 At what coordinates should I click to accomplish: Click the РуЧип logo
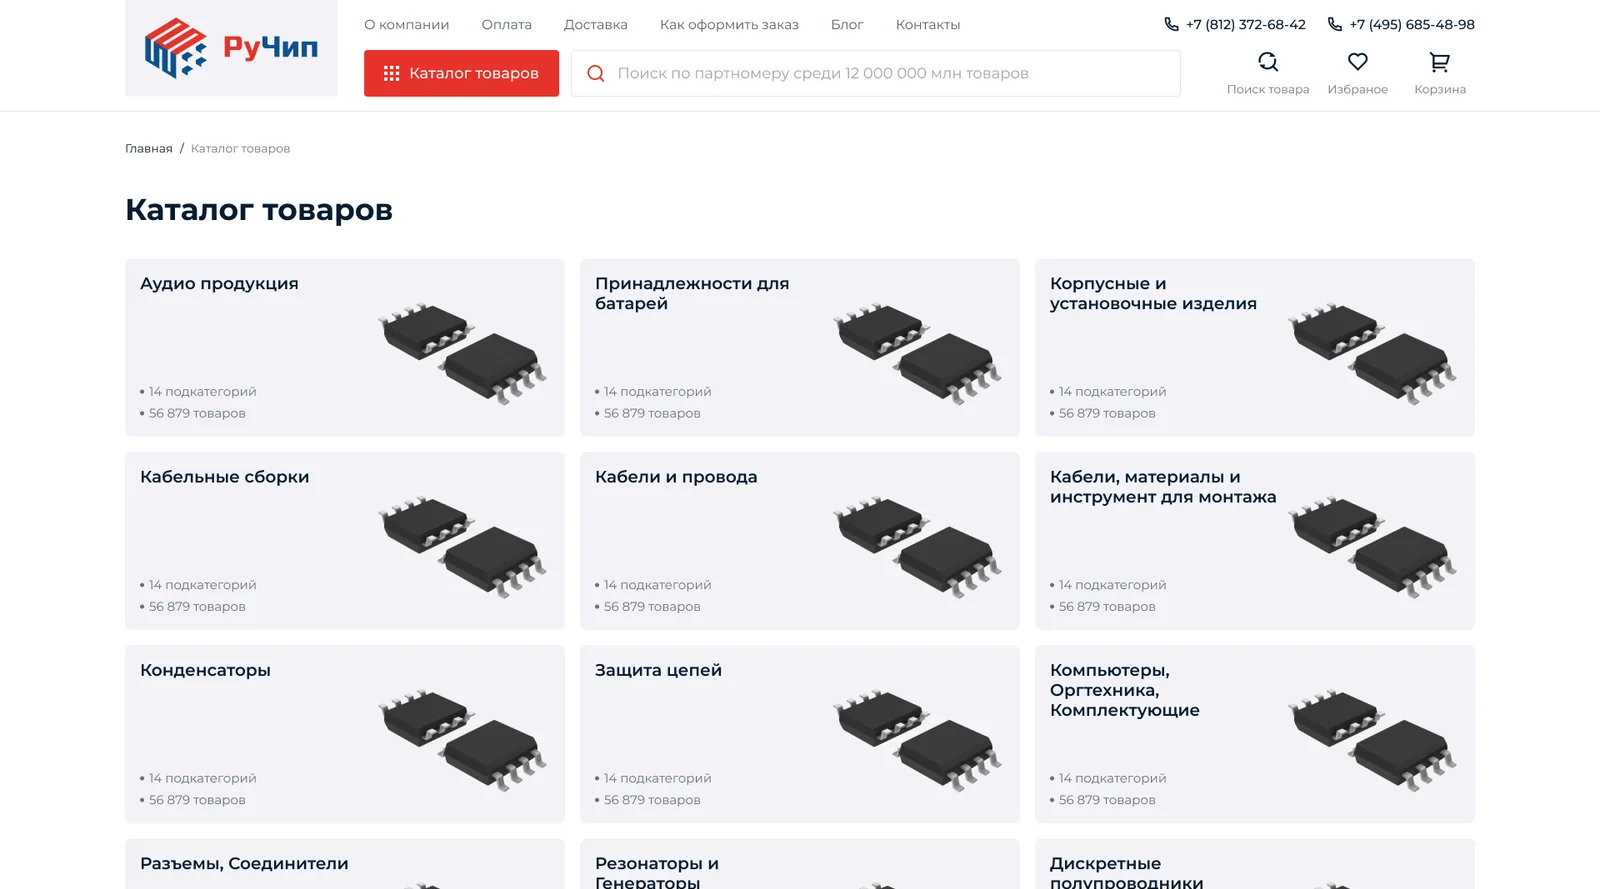[231, 48]
